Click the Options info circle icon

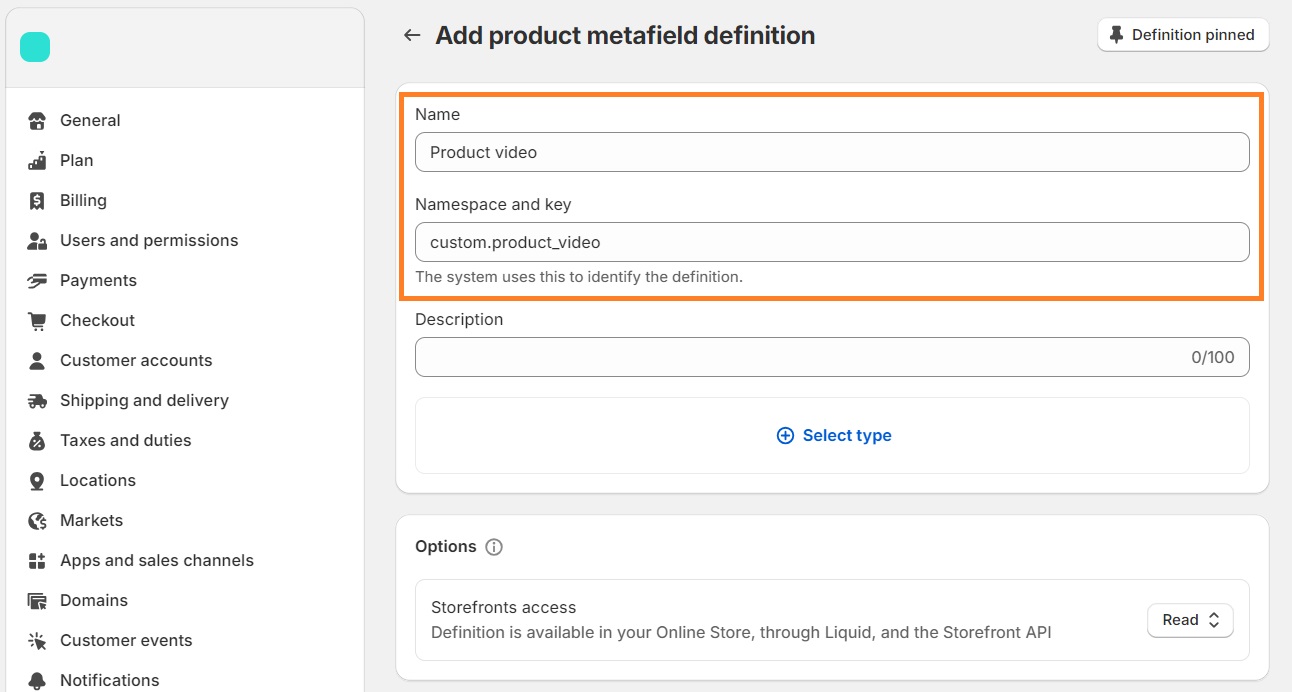coord(494,547)
